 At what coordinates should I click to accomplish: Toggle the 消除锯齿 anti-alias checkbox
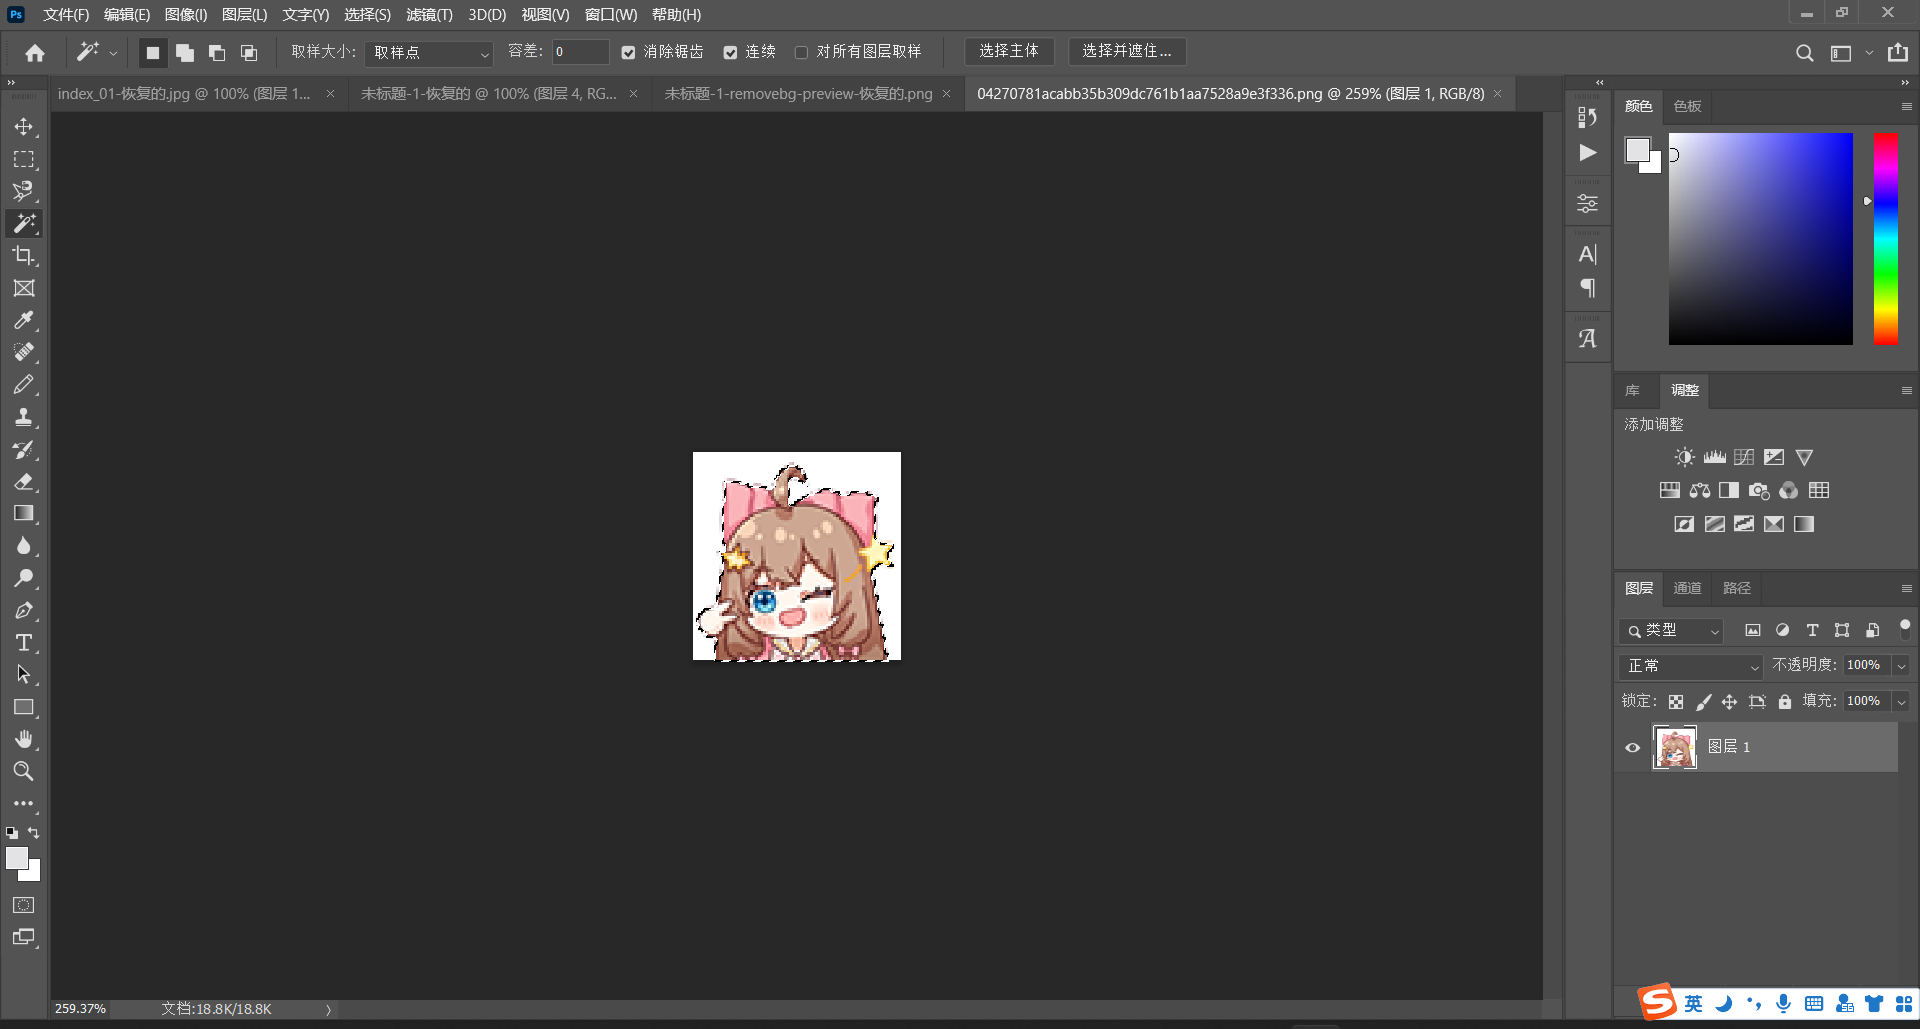click(x=628, y=53)
